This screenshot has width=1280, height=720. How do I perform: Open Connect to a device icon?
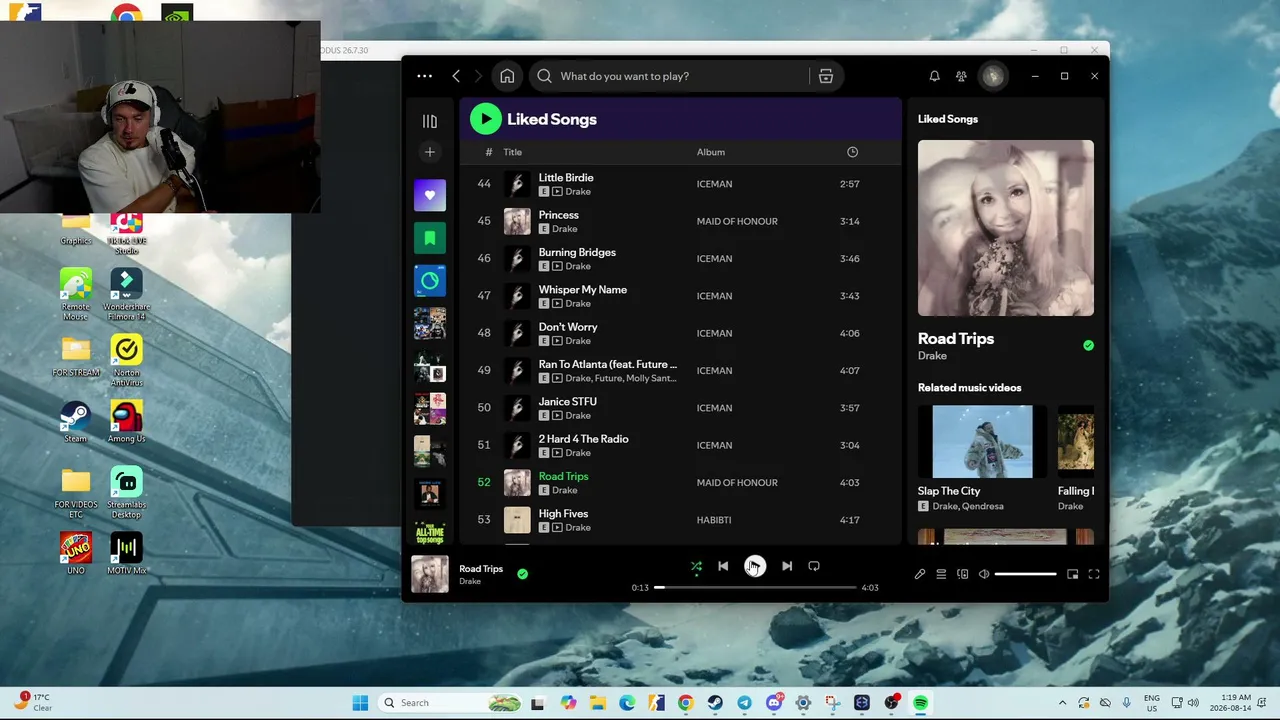[x=963, y=574]
